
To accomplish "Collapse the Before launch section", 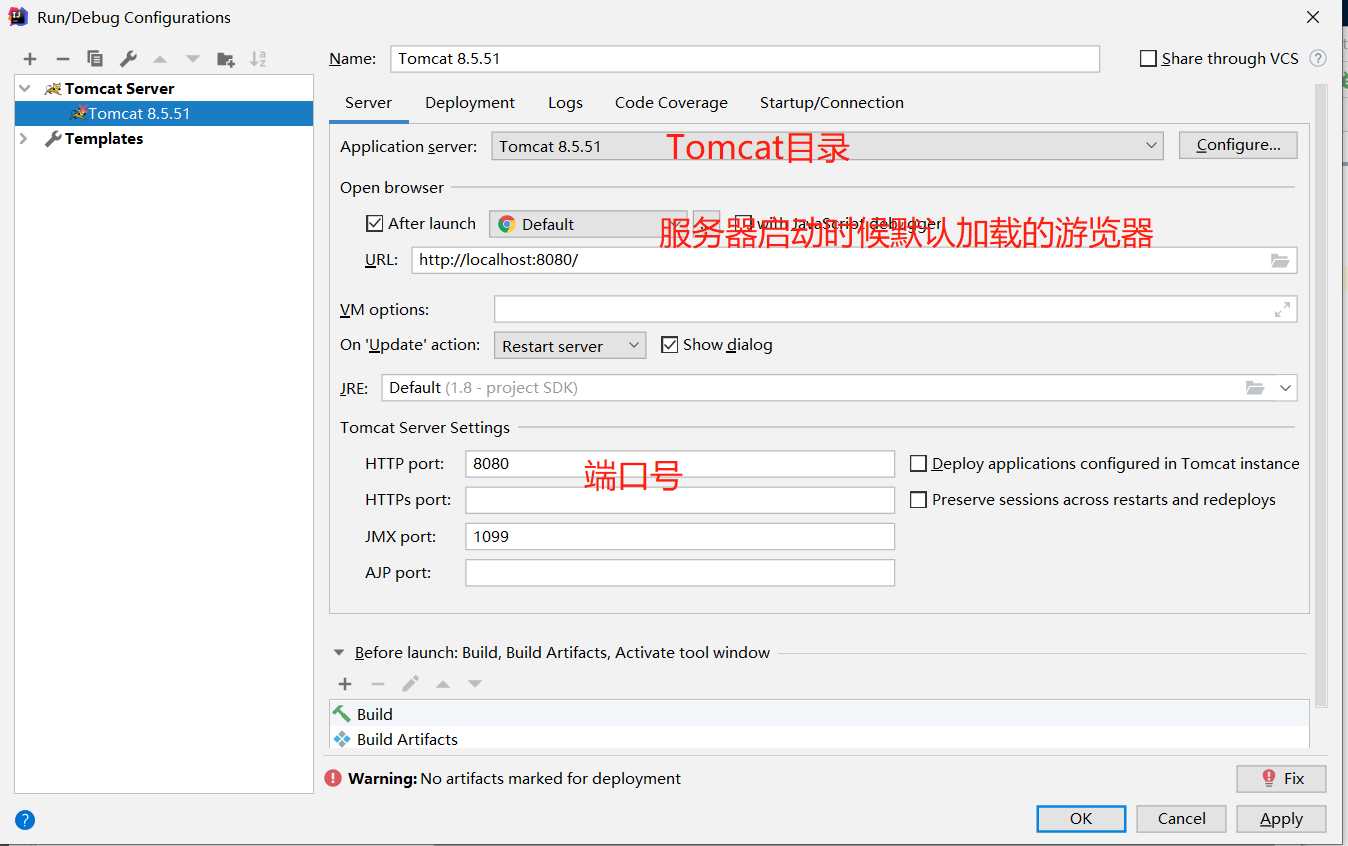I will [338, 653].
